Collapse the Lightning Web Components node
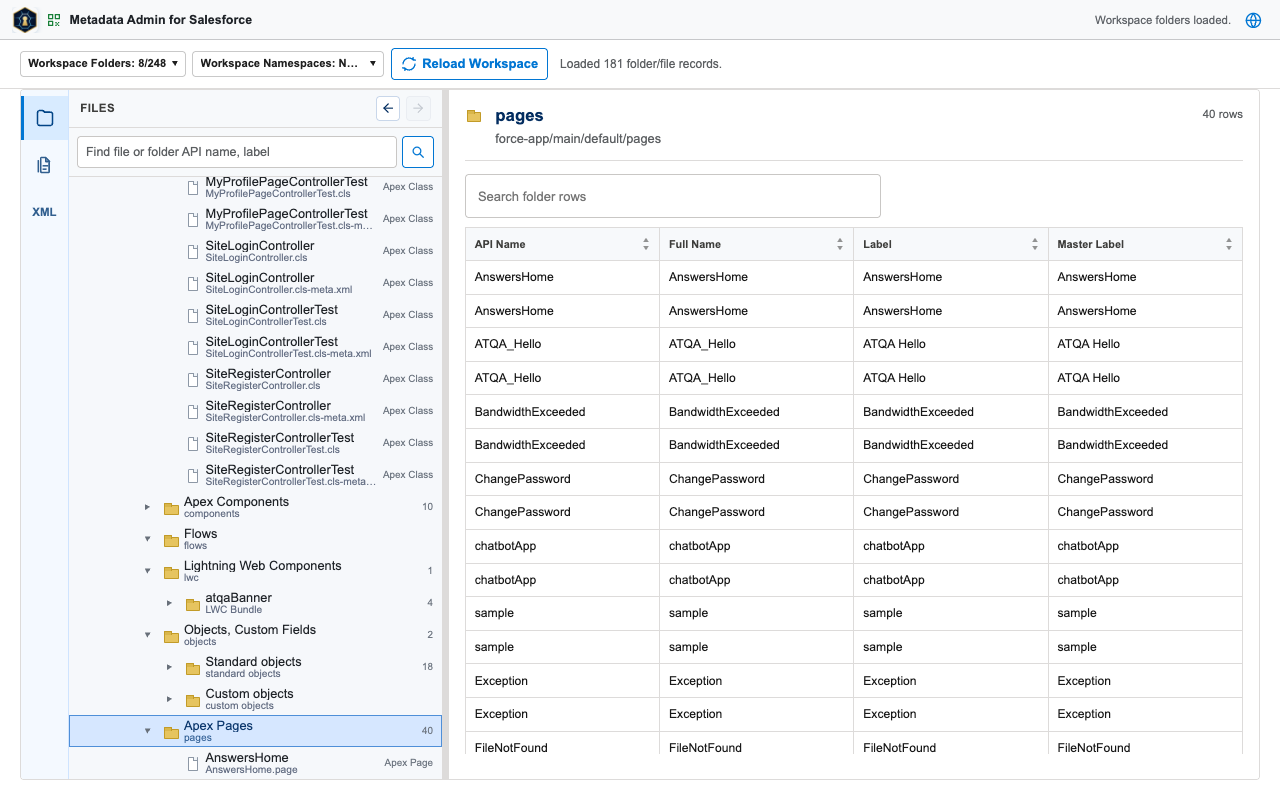The width and height of the screenshot is (1280, 800). [x=148, y=572]
